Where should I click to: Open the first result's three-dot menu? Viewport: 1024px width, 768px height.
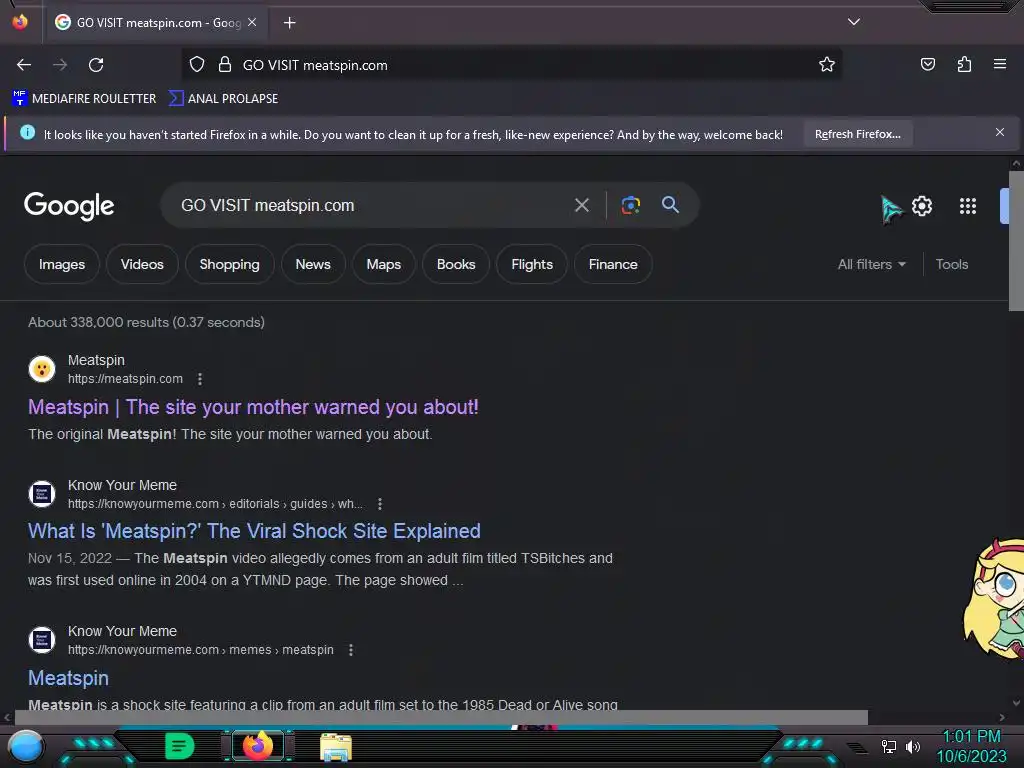[x=200, y=379]
